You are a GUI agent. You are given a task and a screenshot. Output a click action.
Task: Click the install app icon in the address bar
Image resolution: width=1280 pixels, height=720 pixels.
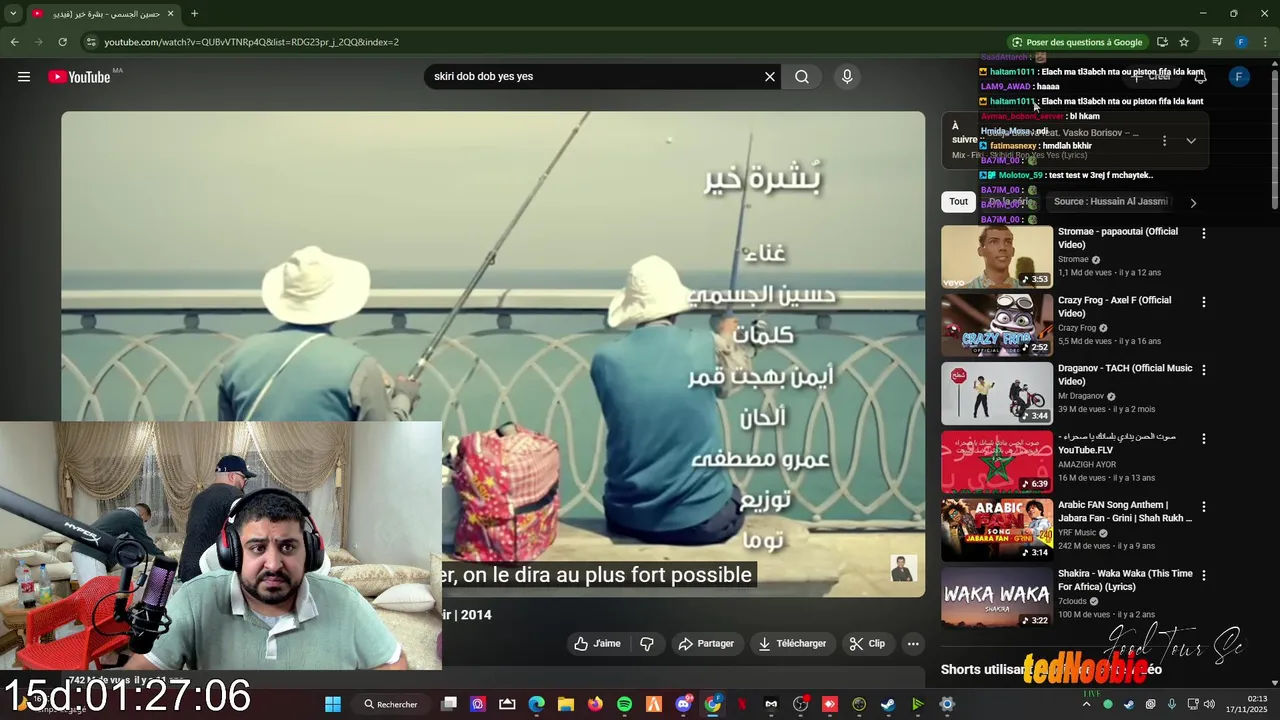(x=1162, y=42)
